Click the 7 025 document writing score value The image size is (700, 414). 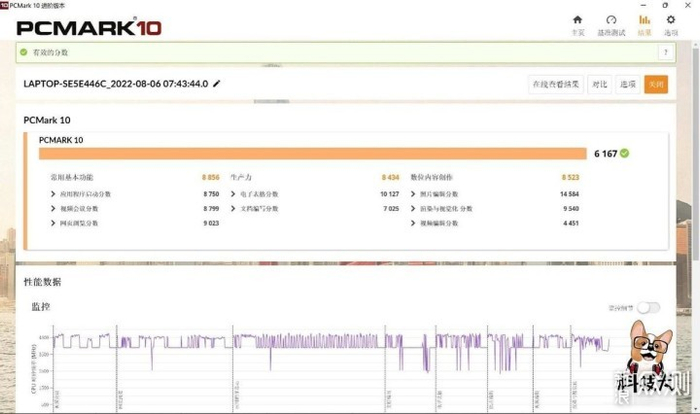[391, 209]
